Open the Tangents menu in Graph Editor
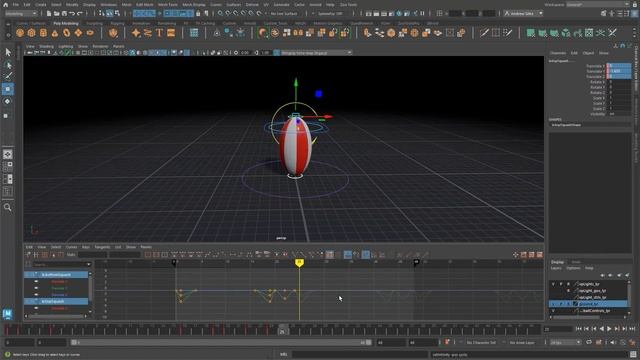 (102, 247)
